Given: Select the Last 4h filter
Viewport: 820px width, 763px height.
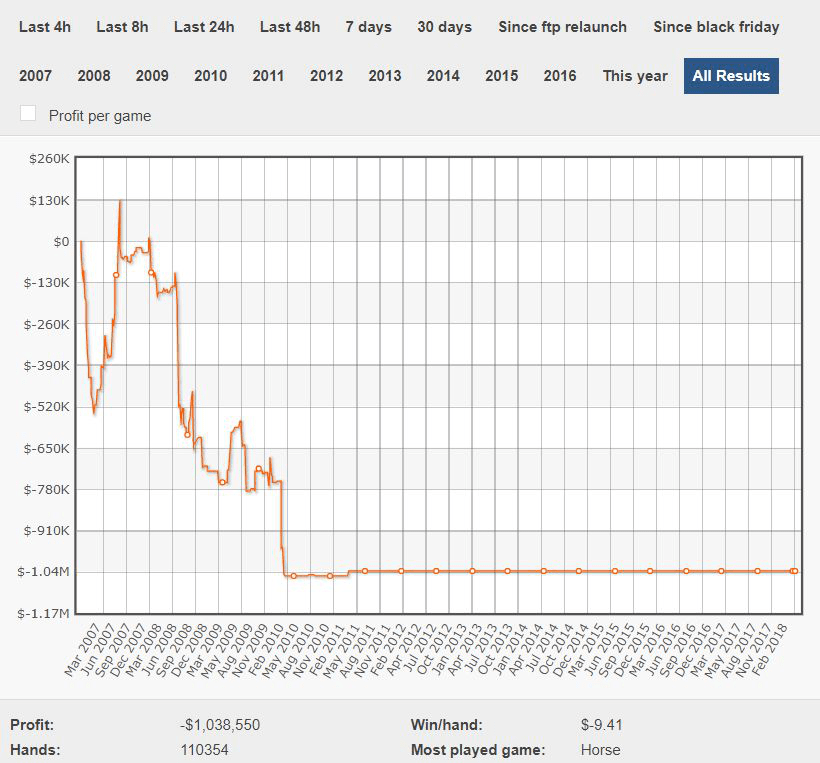Looking at the screenshot, I should [45, 27].
